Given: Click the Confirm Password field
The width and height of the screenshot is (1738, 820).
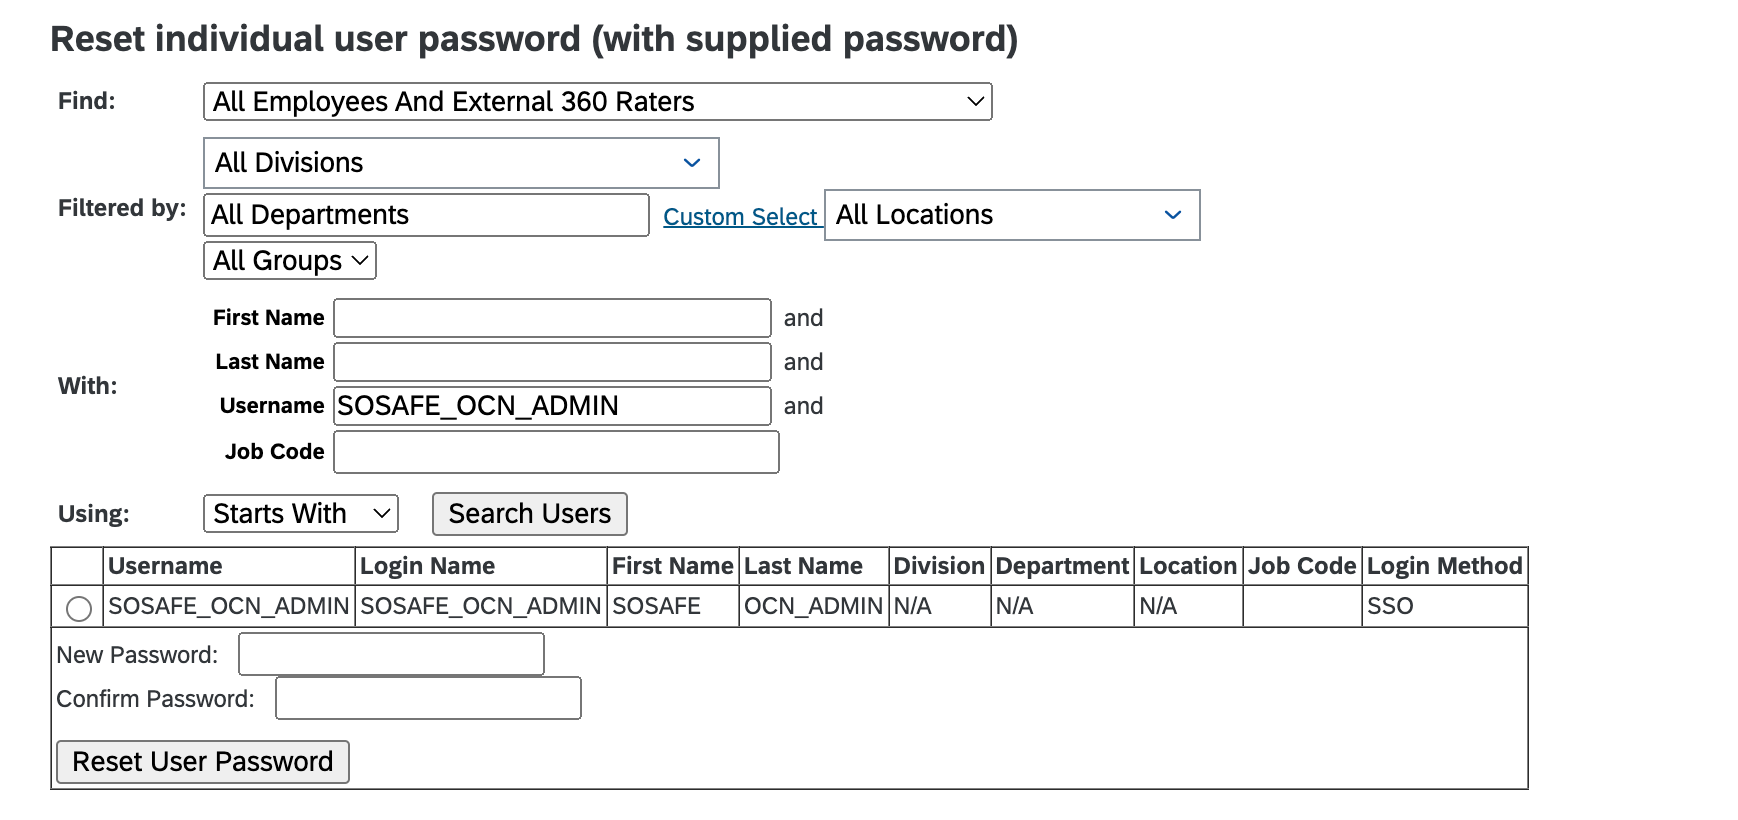Looking at the screenshot, I should click(x=428, y=699).
